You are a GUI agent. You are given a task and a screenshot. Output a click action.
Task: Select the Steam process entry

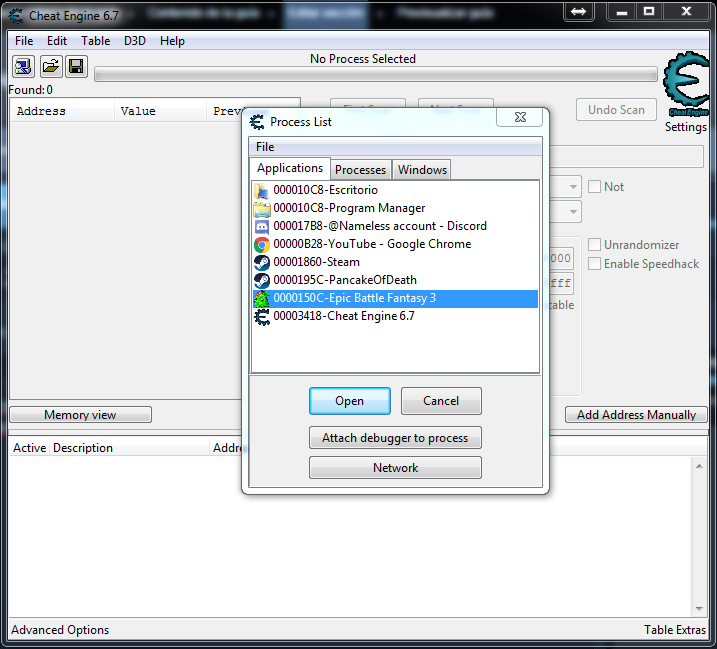316,262
